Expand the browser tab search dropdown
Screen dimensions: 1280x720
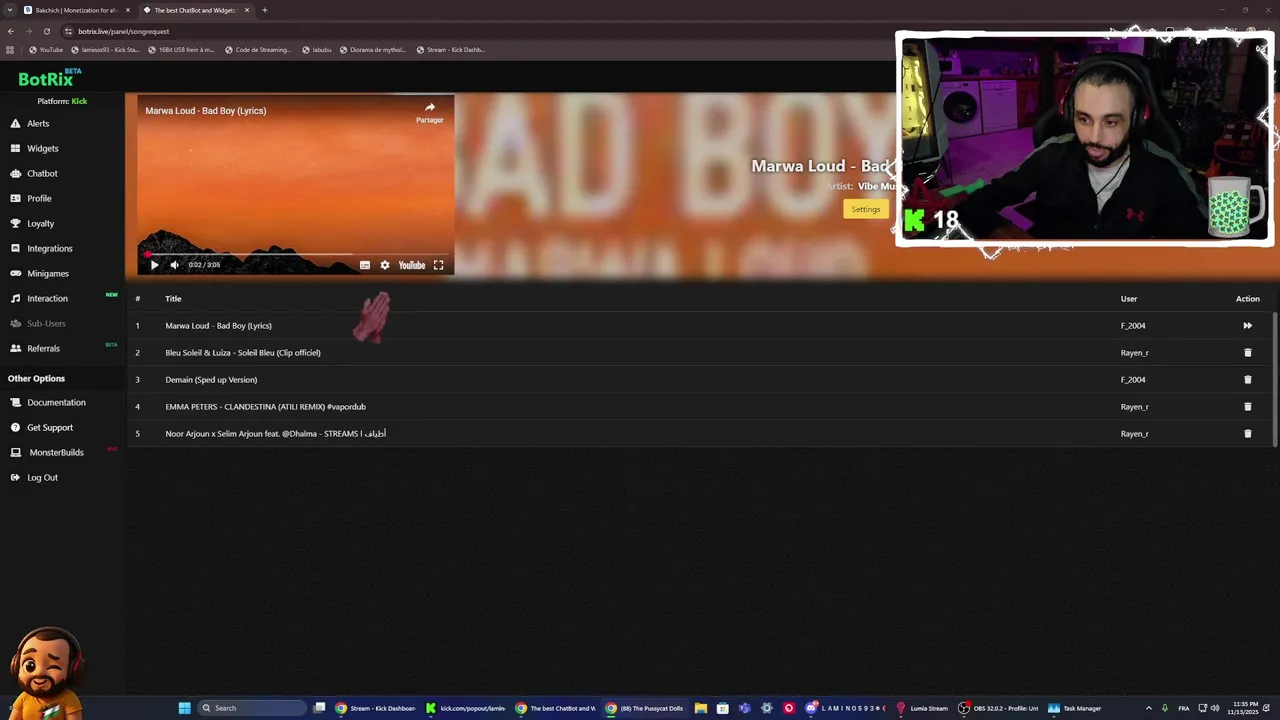[x=10, y=10]
